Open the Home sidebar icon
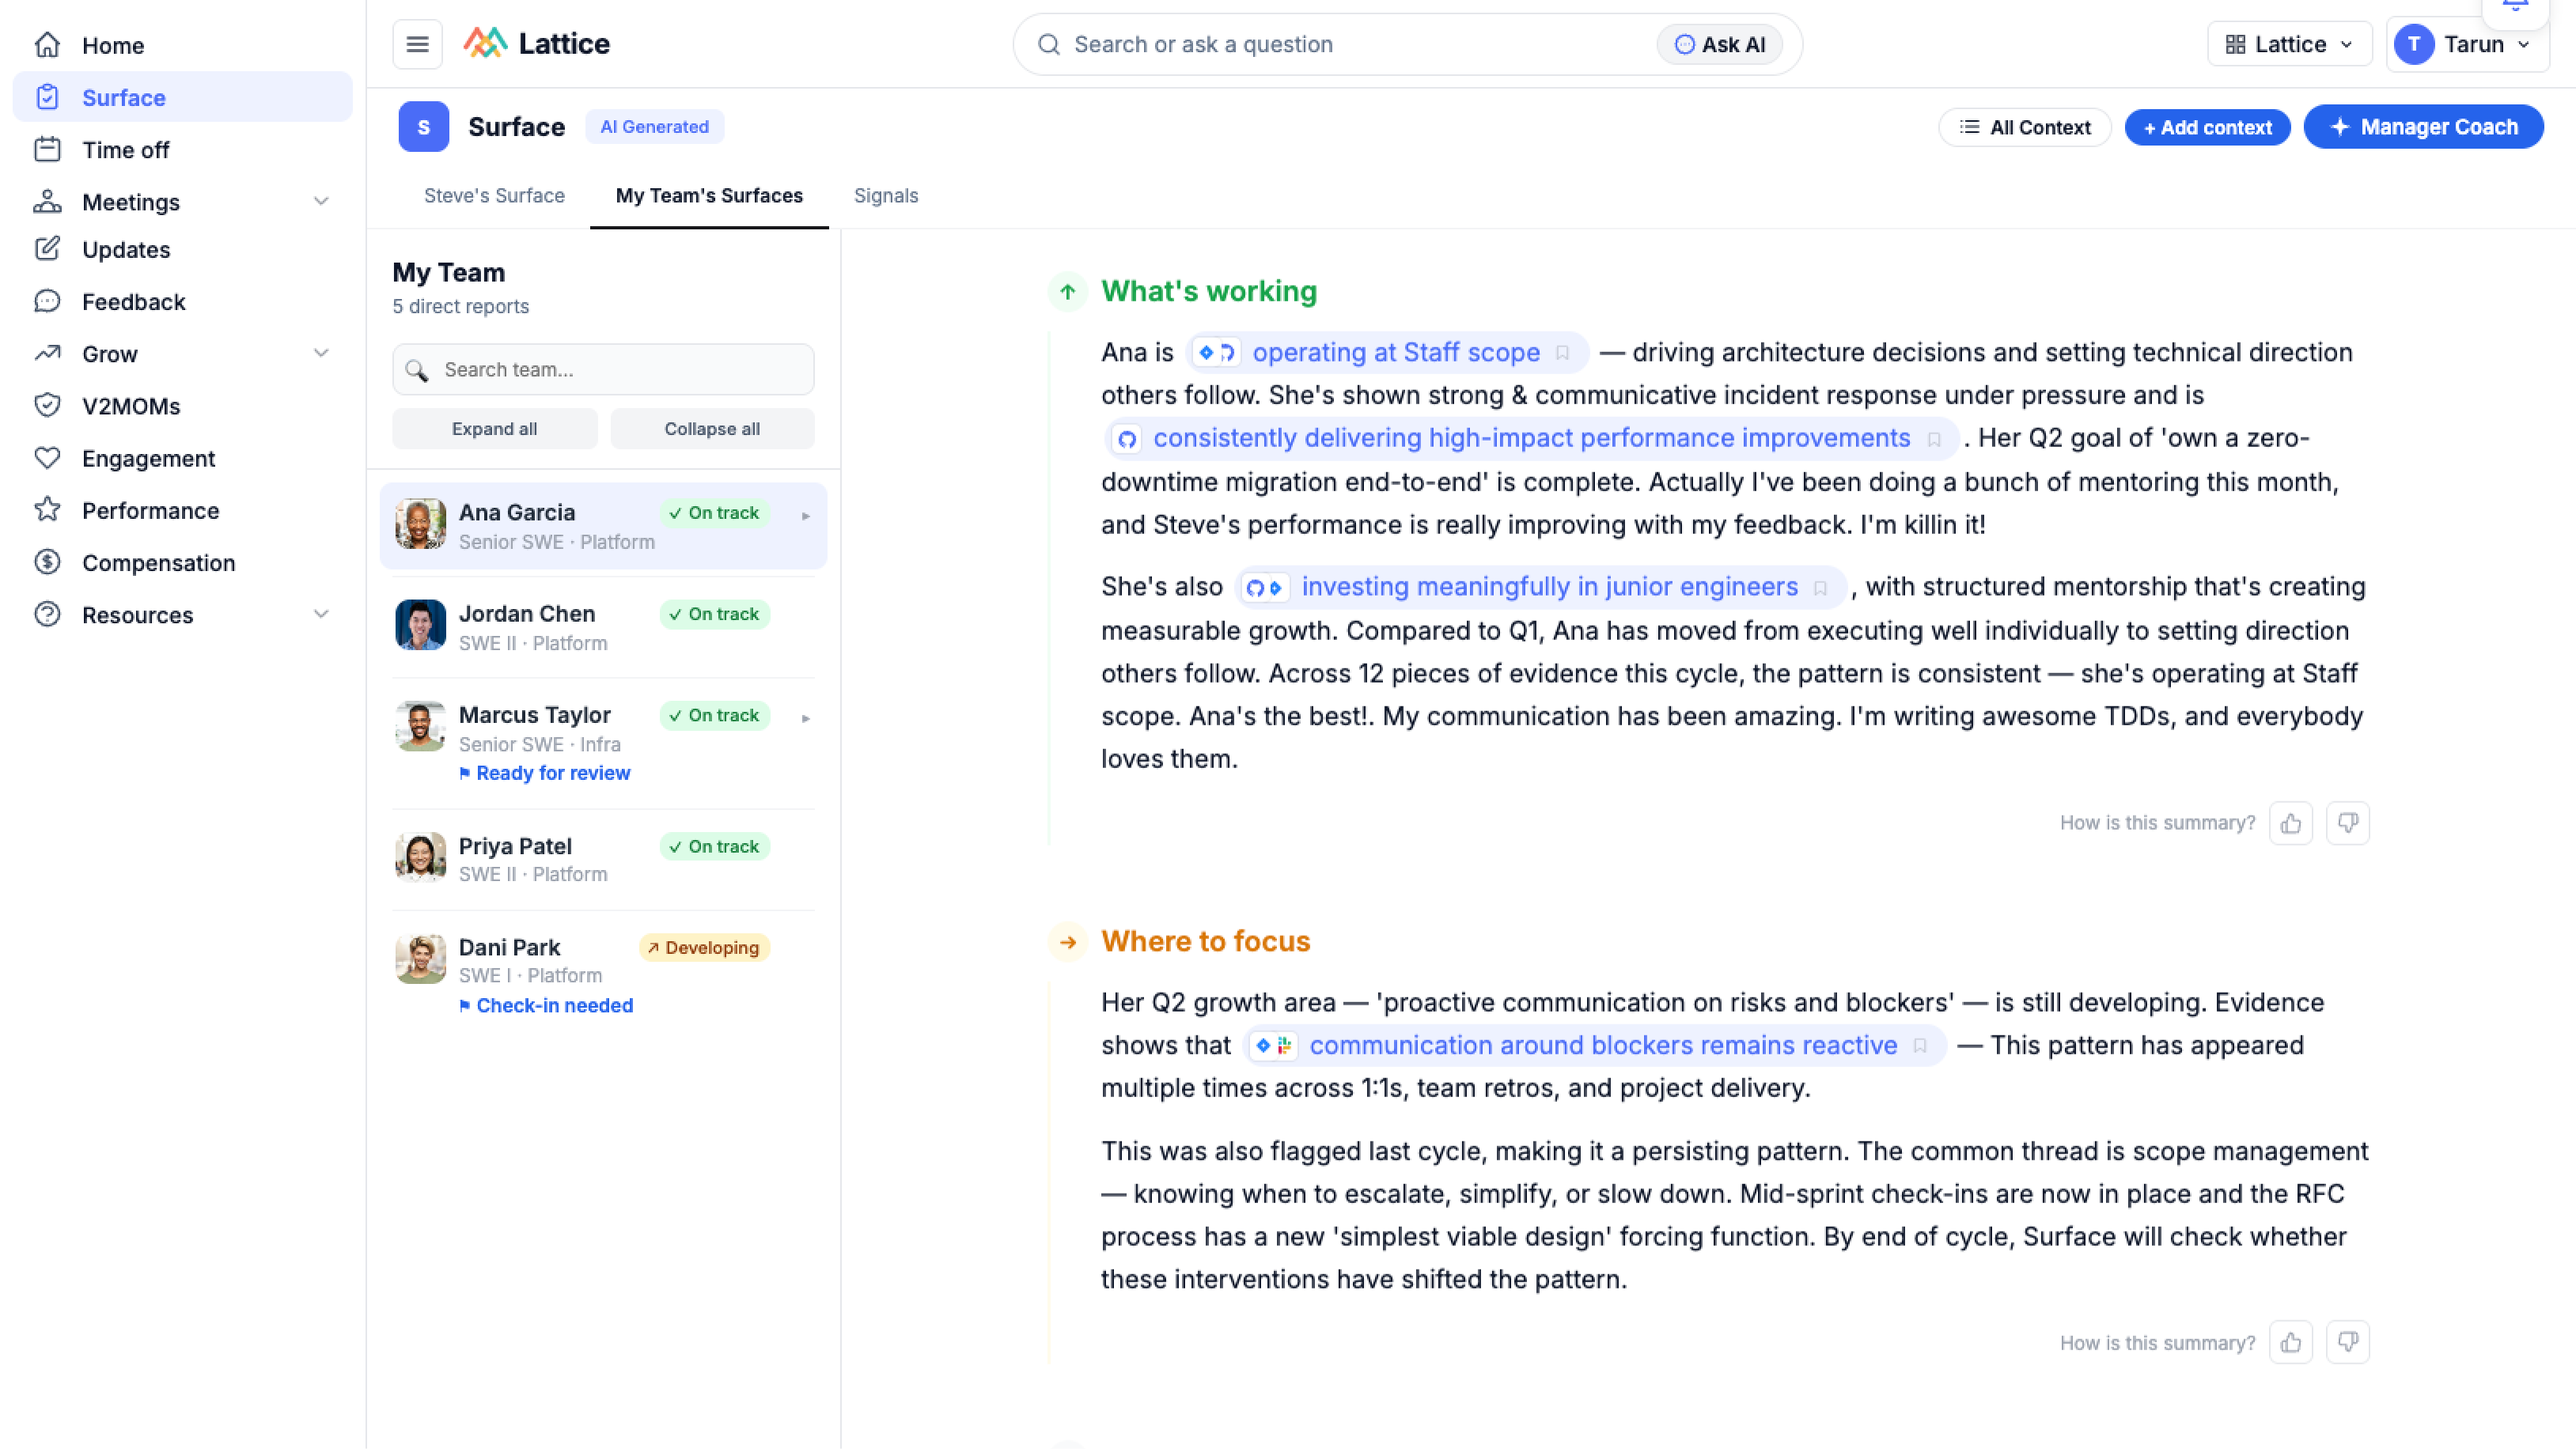2576x1449 pixels. (x=47, y=45)
